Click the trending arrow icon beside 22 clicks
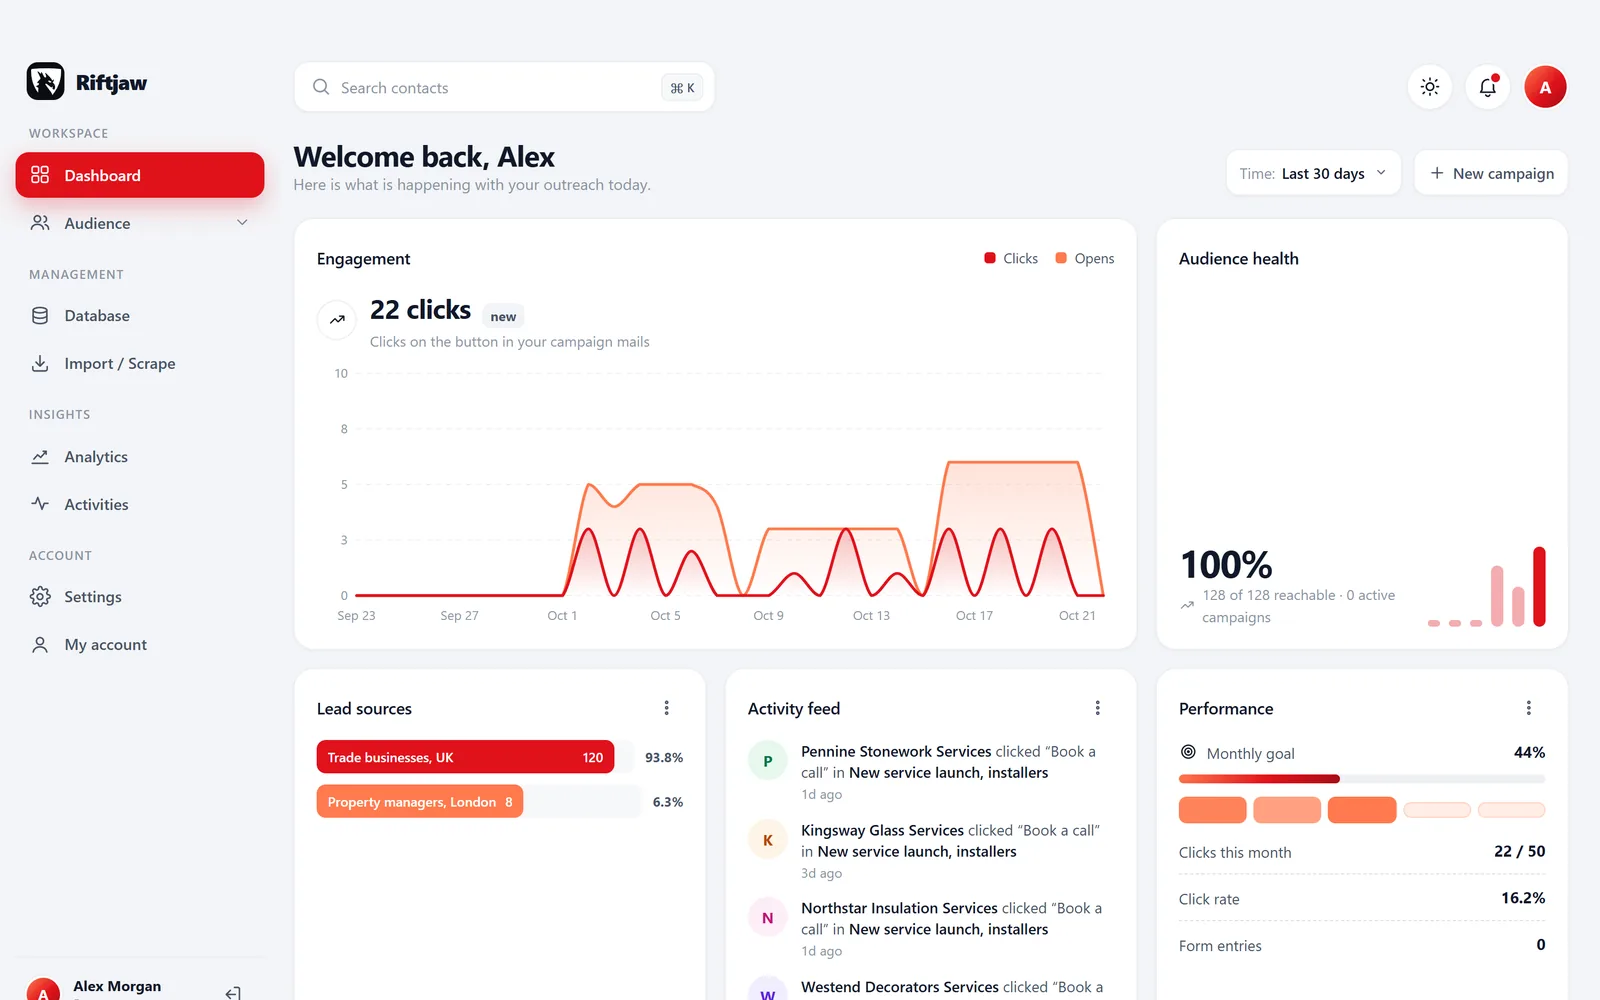This screenshot has width=1600, height=1000. (x=338, y=320)
